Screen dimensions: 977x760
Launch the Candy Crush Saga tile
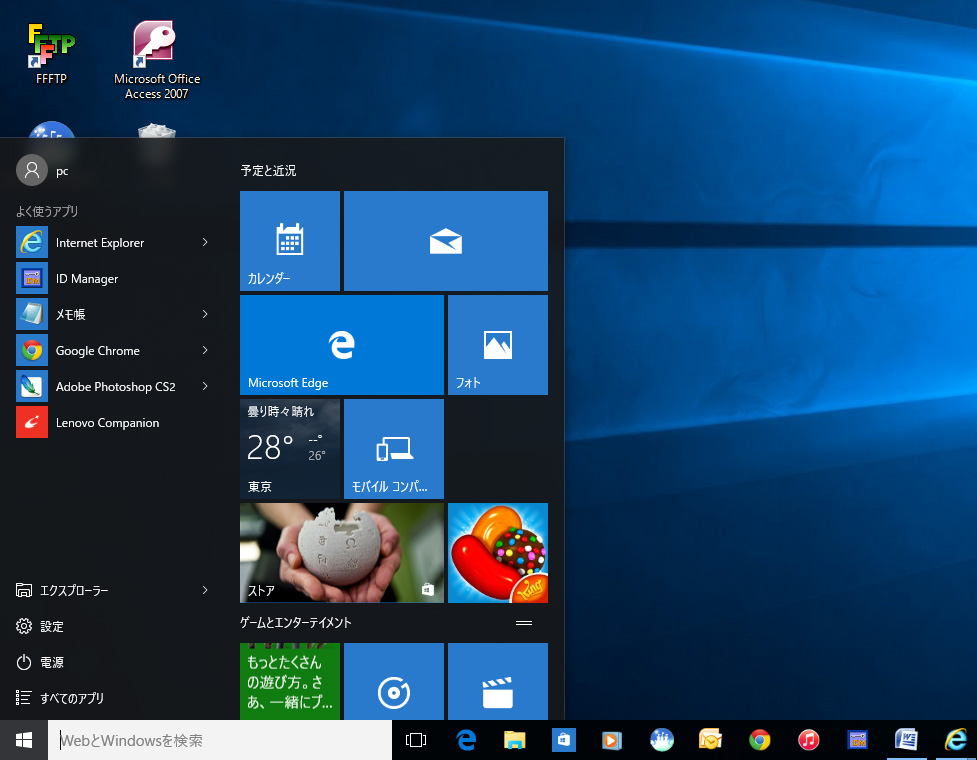[498, 553]
